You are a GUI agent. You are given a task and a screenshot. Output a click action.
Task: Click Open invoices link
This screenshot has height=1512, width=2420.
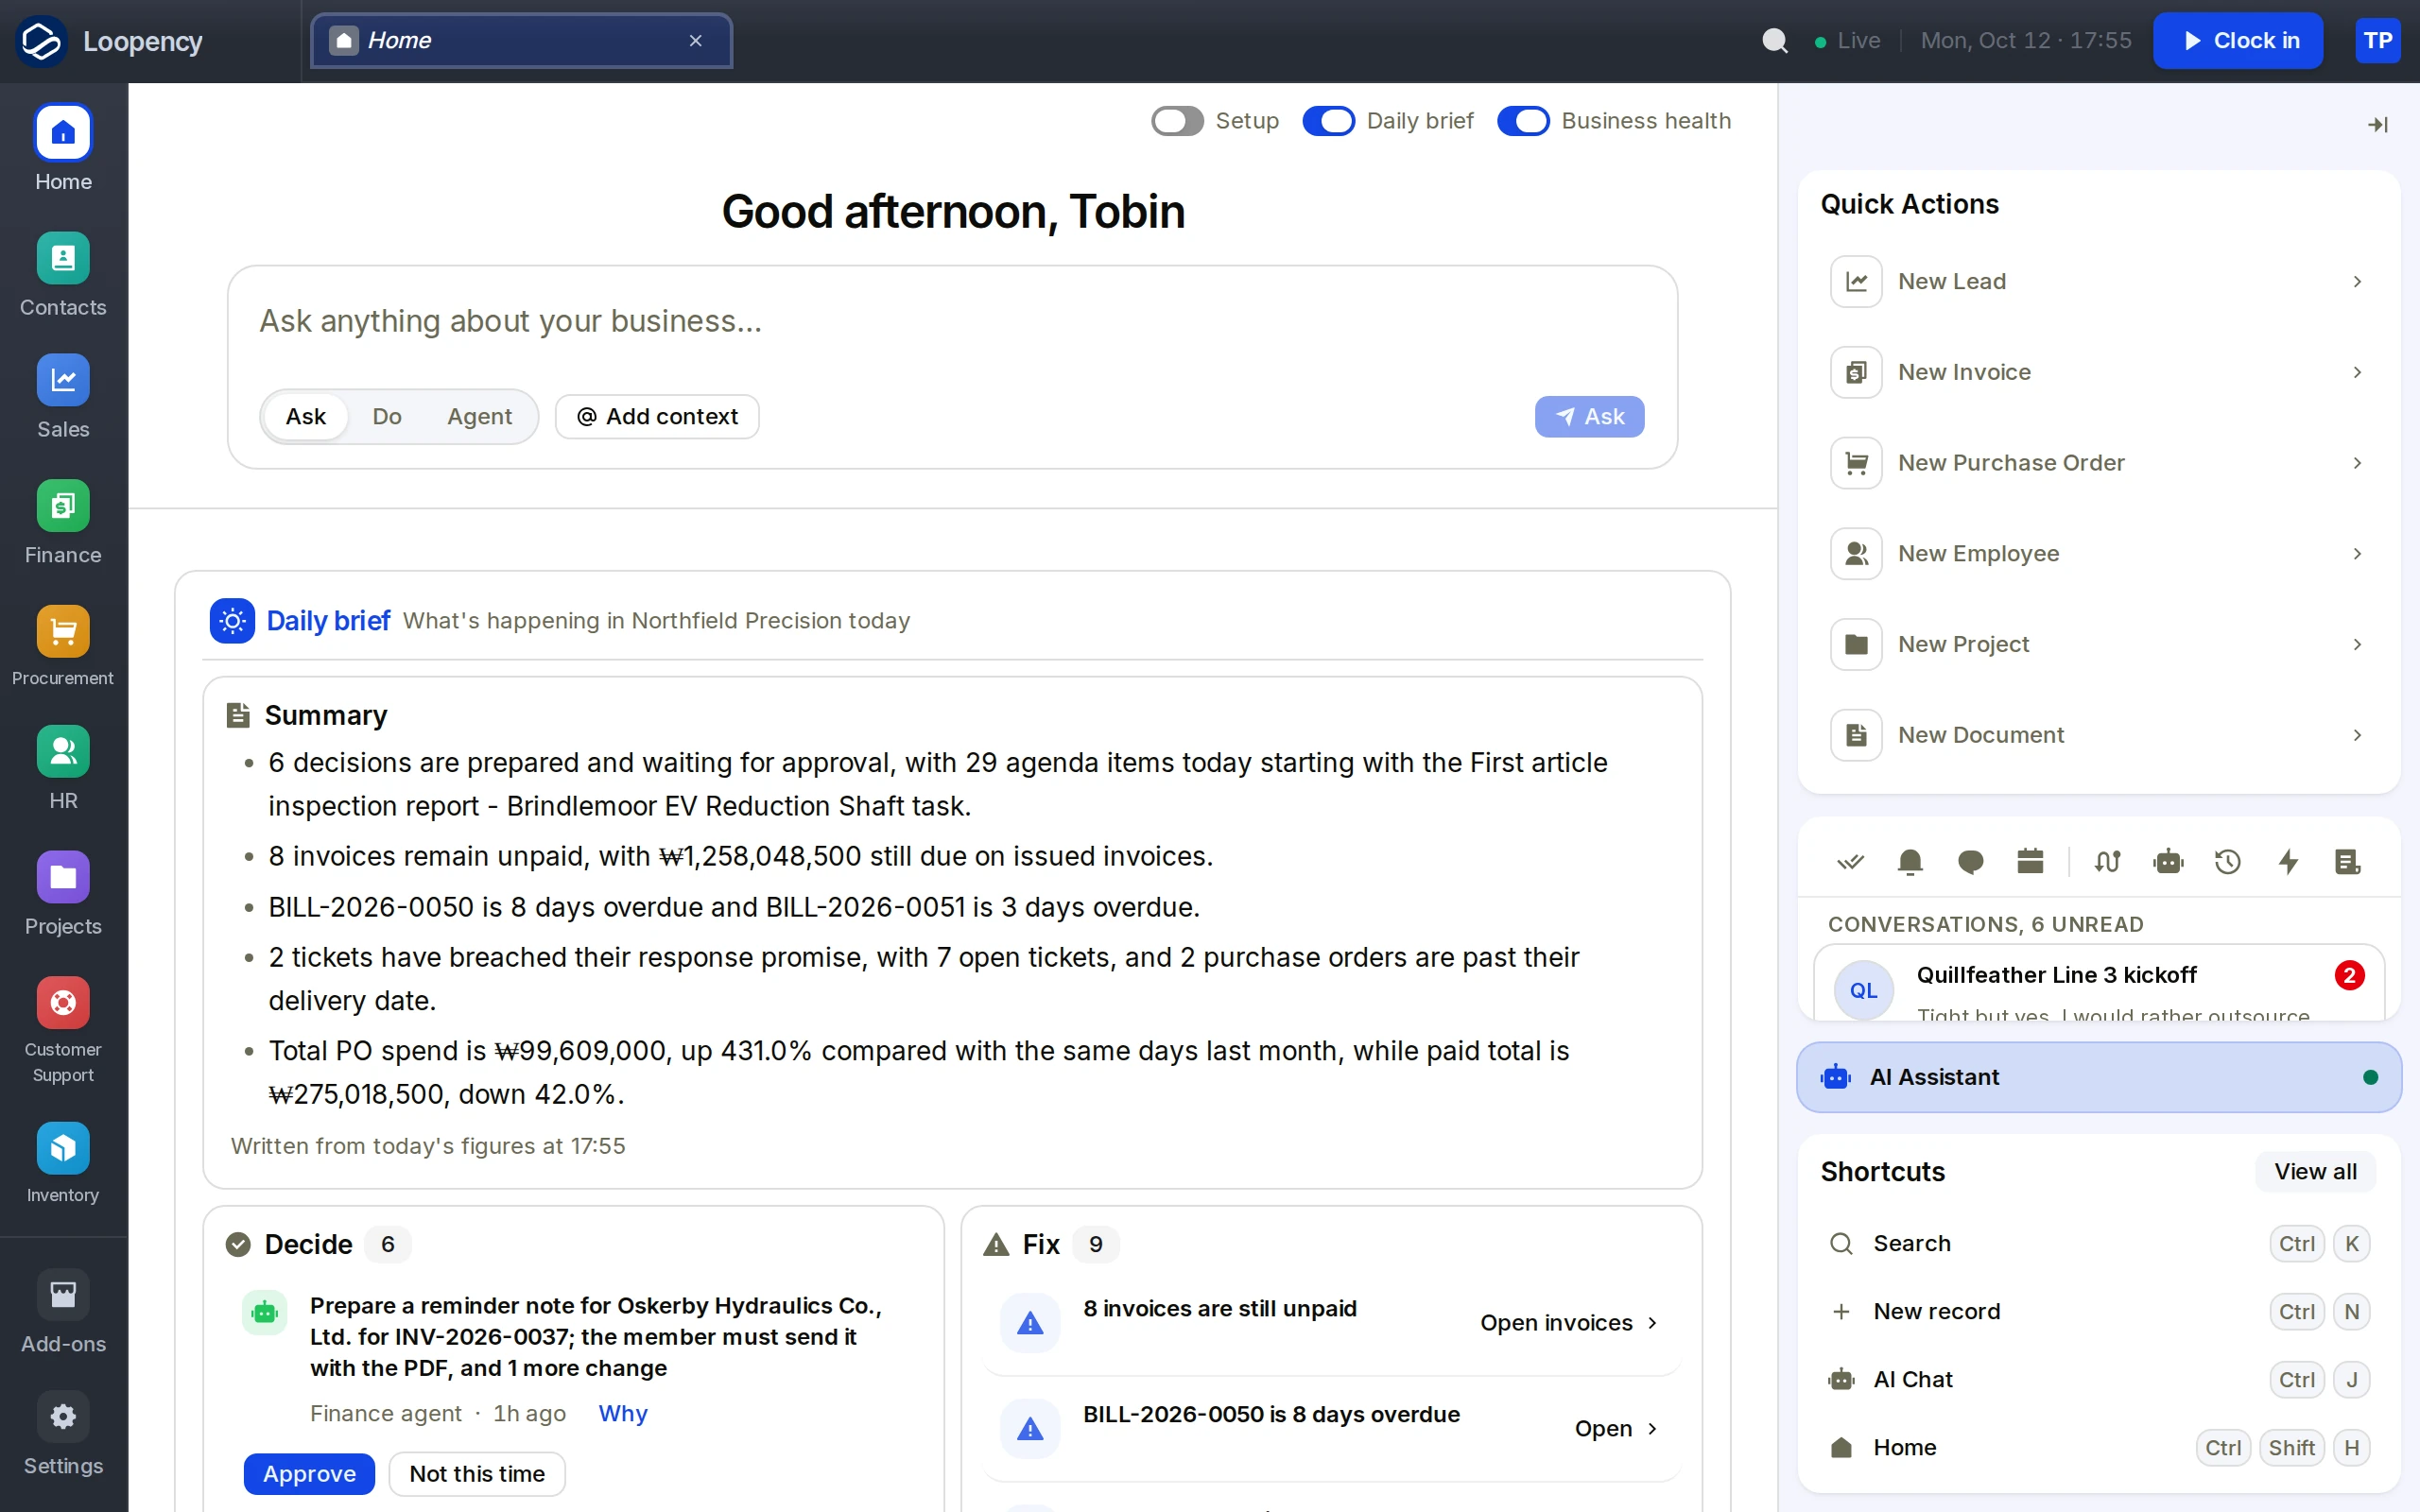point(1568,1322)
